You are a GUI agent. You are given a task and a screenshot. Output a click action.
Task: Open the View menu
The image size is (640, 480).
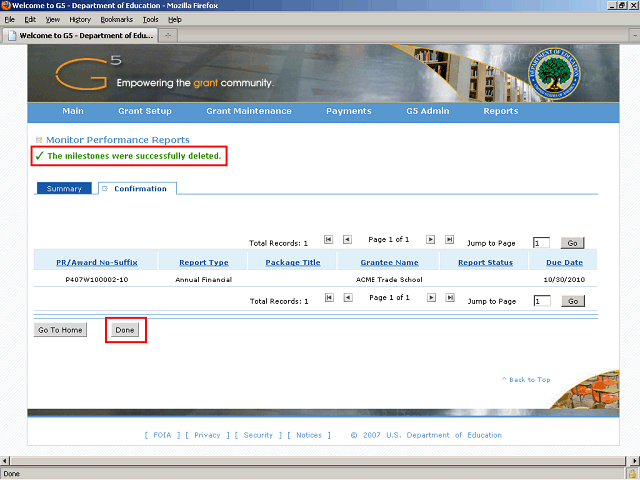point(53,20)
